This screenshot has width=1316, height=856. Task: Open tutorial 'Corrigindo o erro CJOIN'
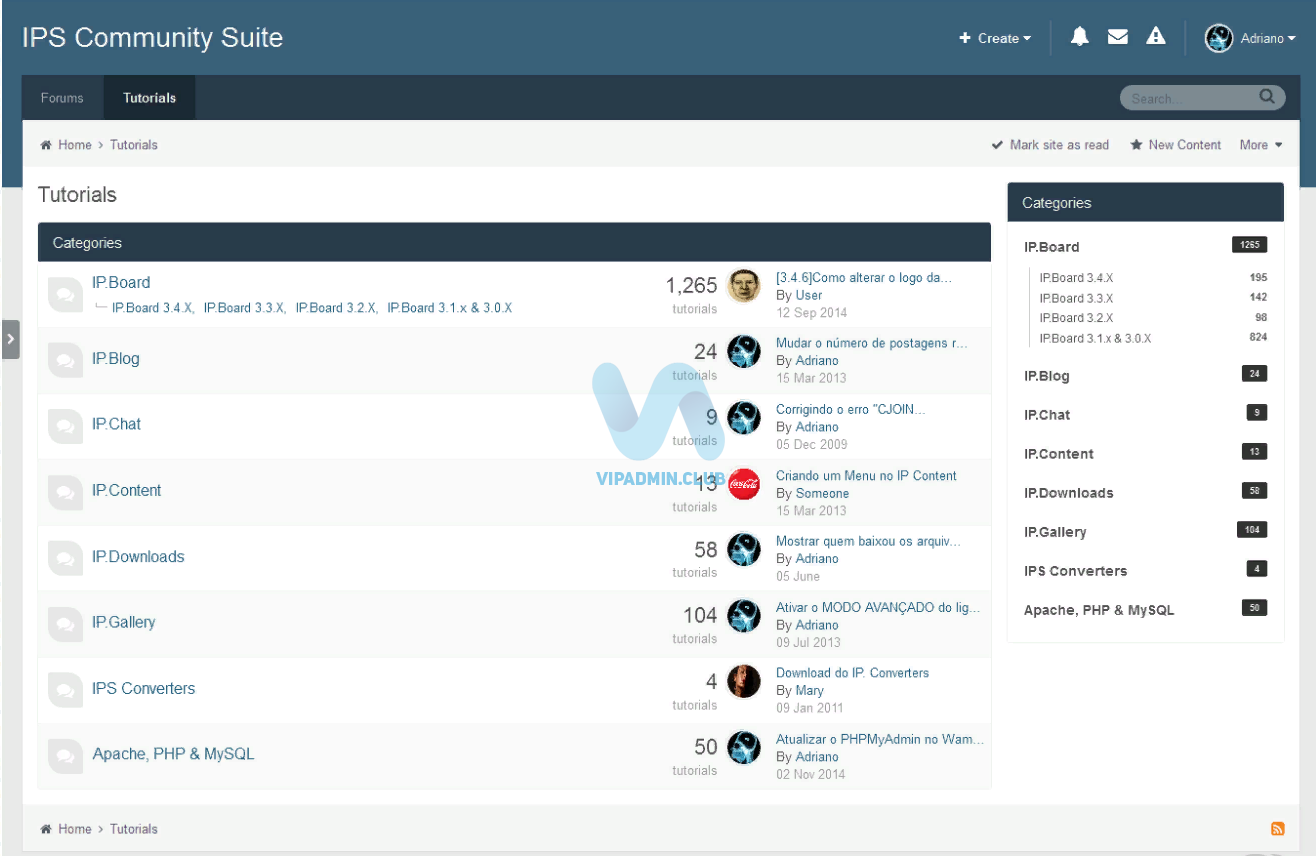tap(851, 409)
